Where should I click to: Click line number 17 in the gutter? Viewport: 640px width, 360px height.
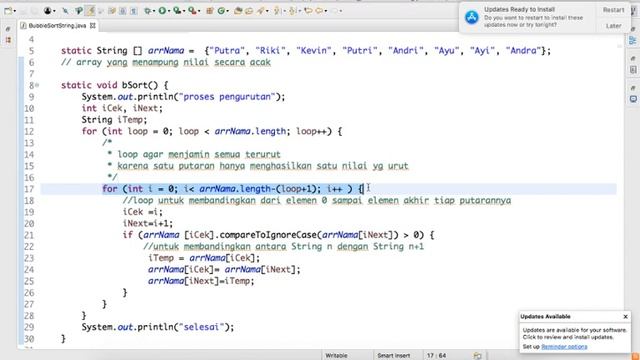(29, 189)
